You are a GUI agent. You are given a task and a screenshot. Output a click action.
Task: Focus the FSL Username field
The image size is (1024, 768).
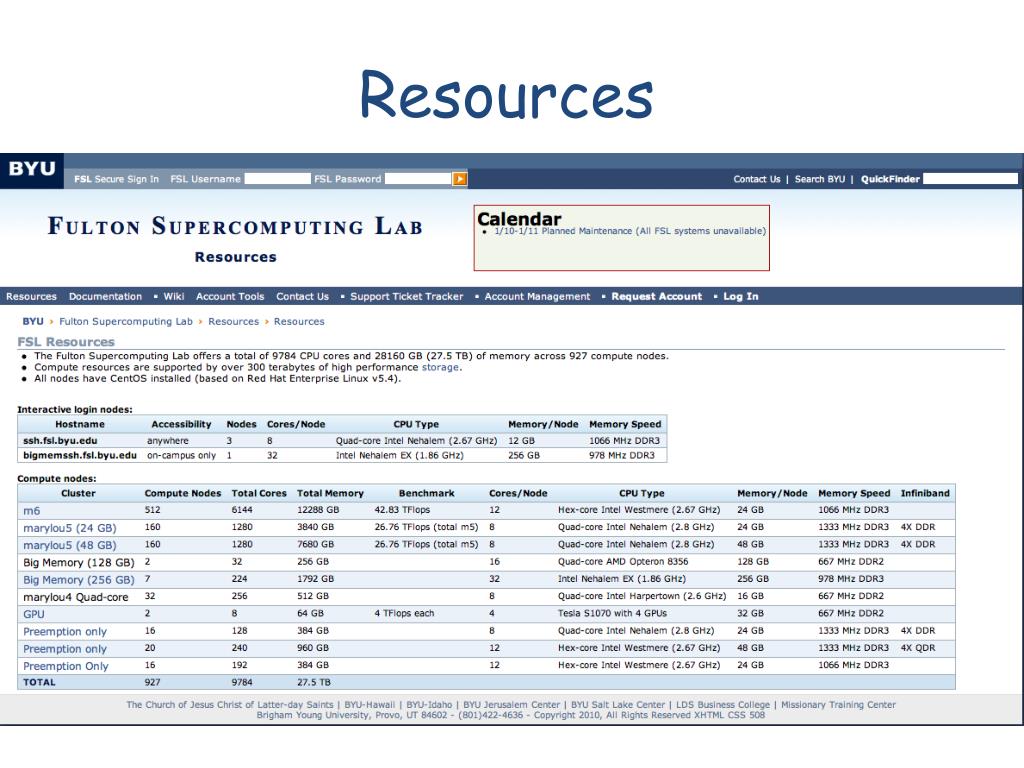point(278,179)
